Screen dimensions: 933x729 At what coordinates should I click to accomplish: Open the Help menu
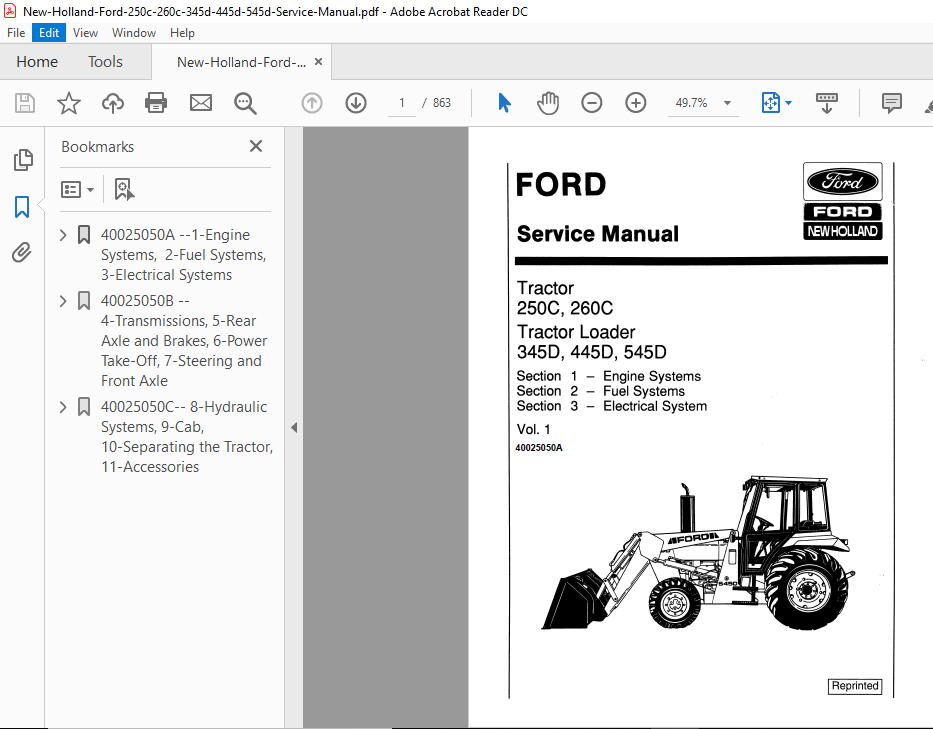(x=182, y=33)
